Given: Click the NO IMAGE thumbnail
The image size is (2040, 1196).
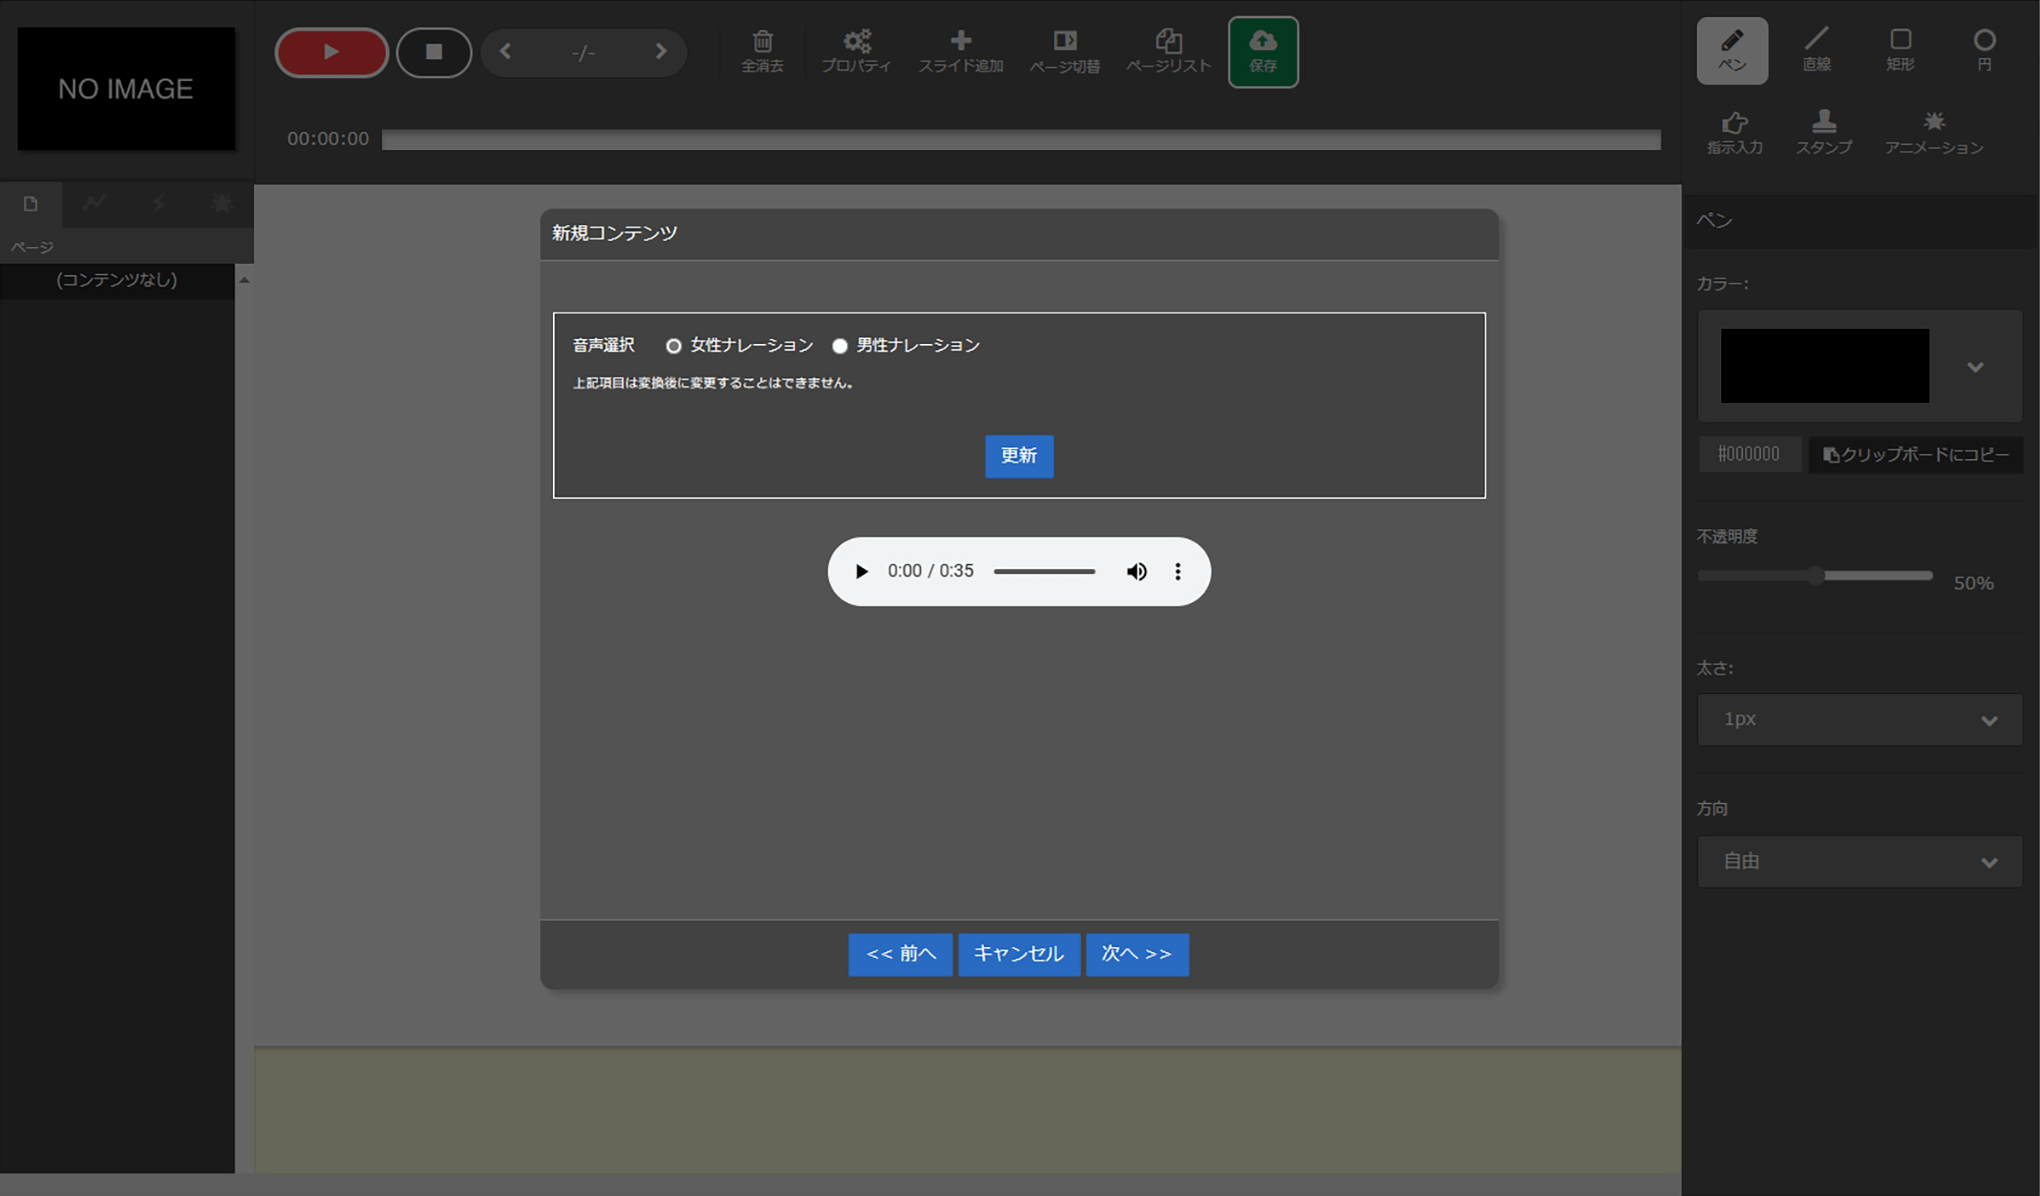Looking at the screenshot, I should 126,89.
